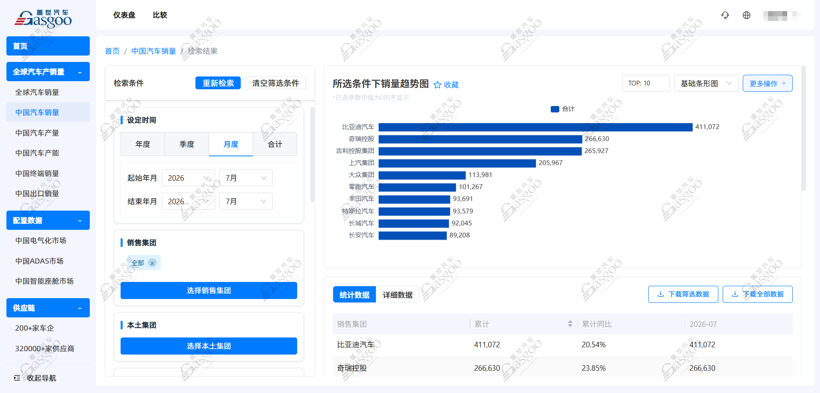Toggle the 合计 legend marker
Image resolution: width=820 pixels, height=393 pixels.
pos(555,109)
